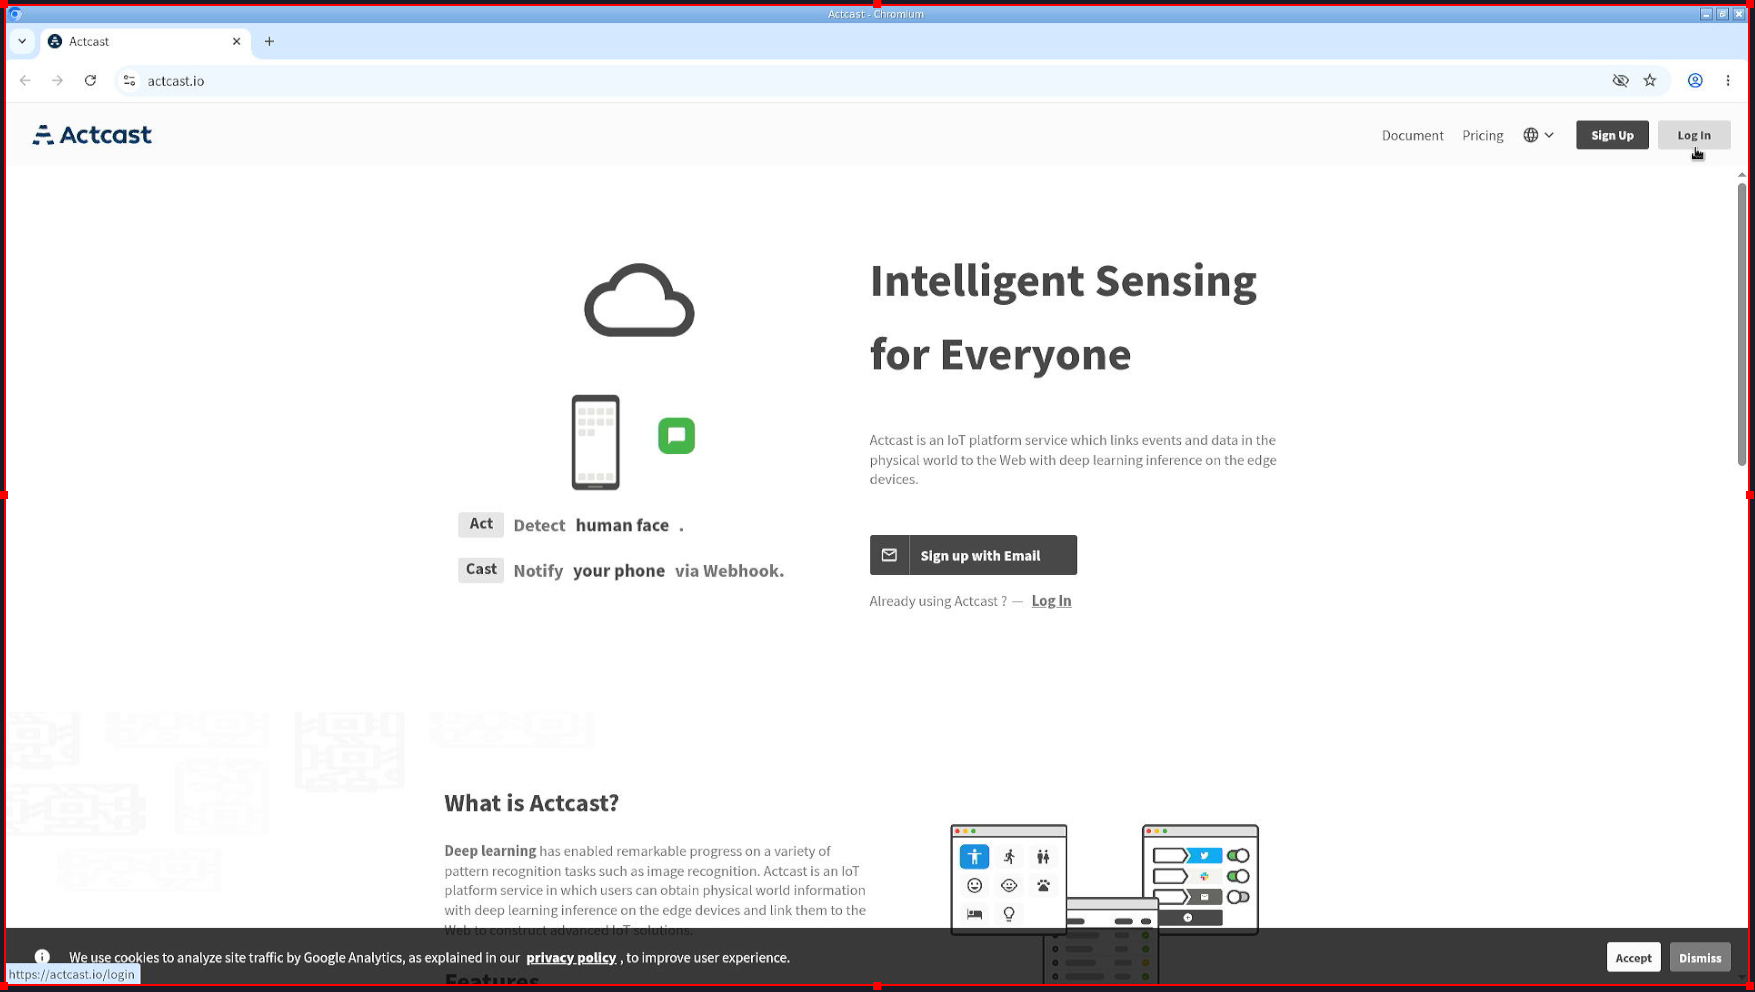This screenshot has height=992, width=1755.
Task: Click the green chat bubble icon
Action: [x=676, y=435]
